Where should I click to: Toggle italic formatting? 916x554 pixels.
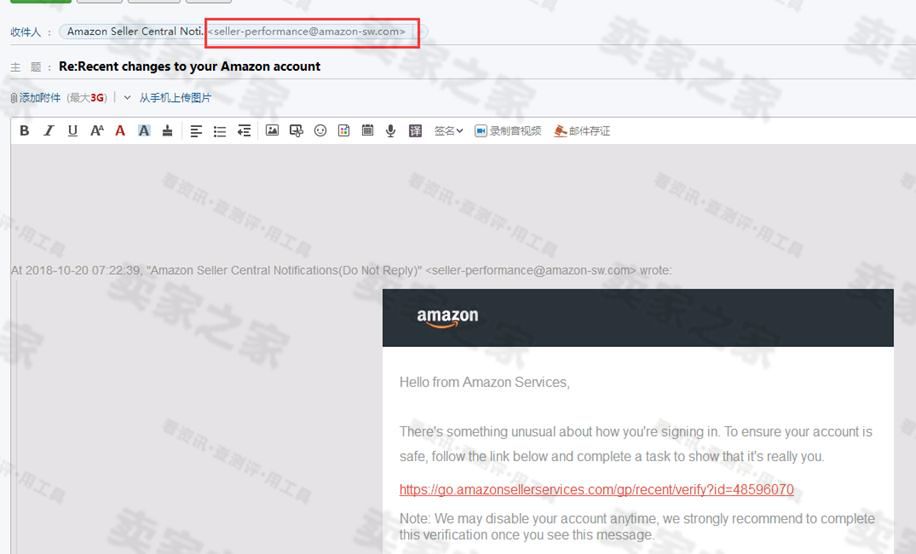pyautogui.click(x=48, y=130)
